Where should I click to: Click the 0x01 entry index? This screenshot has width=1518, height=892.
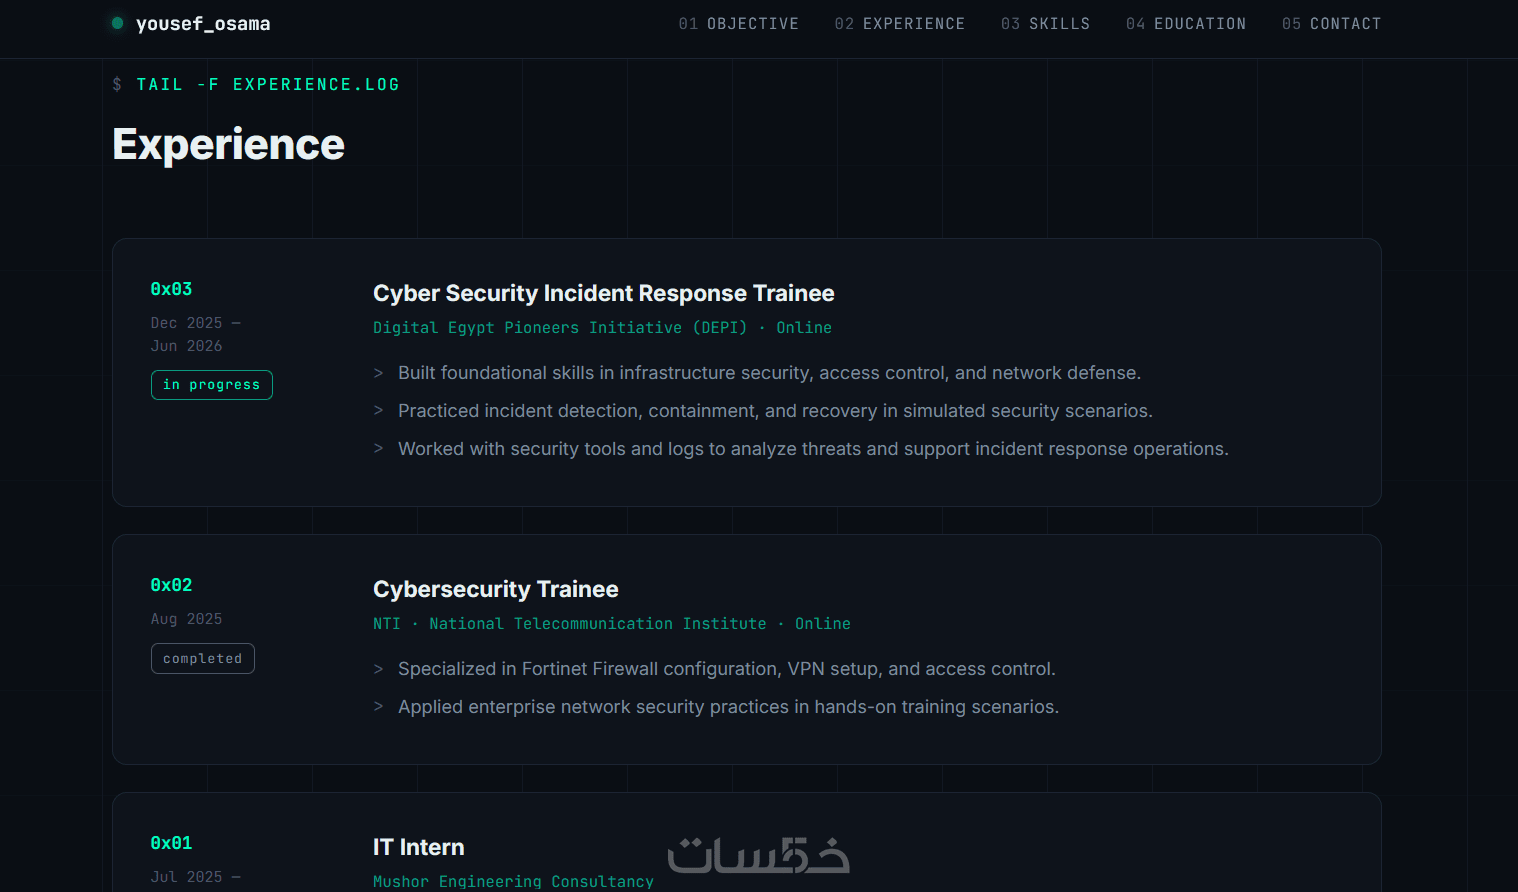(171, 843)
